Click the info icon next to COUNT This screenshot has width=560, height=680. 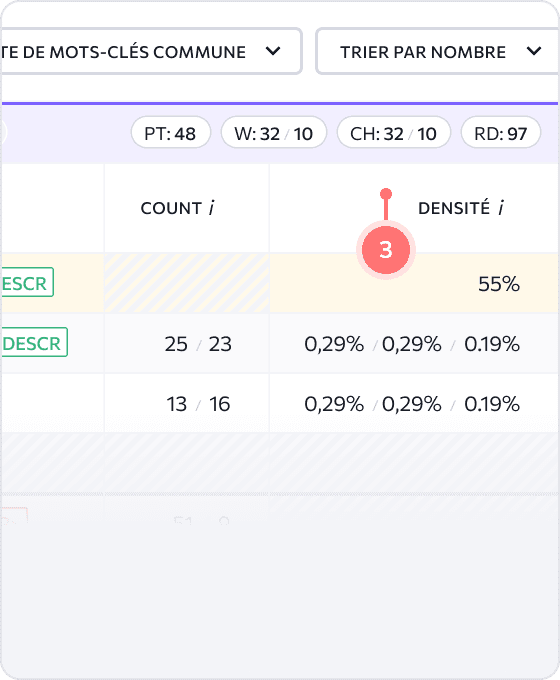click(212, 208)
